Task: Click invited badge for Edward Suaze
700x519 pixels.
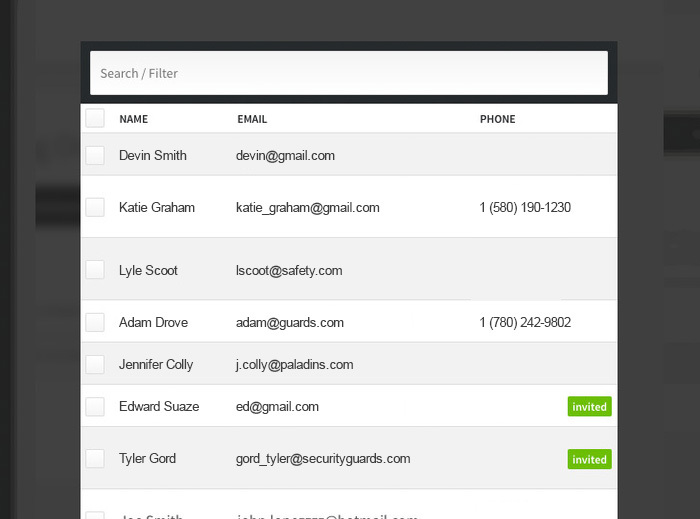Action: click(589, 407)
